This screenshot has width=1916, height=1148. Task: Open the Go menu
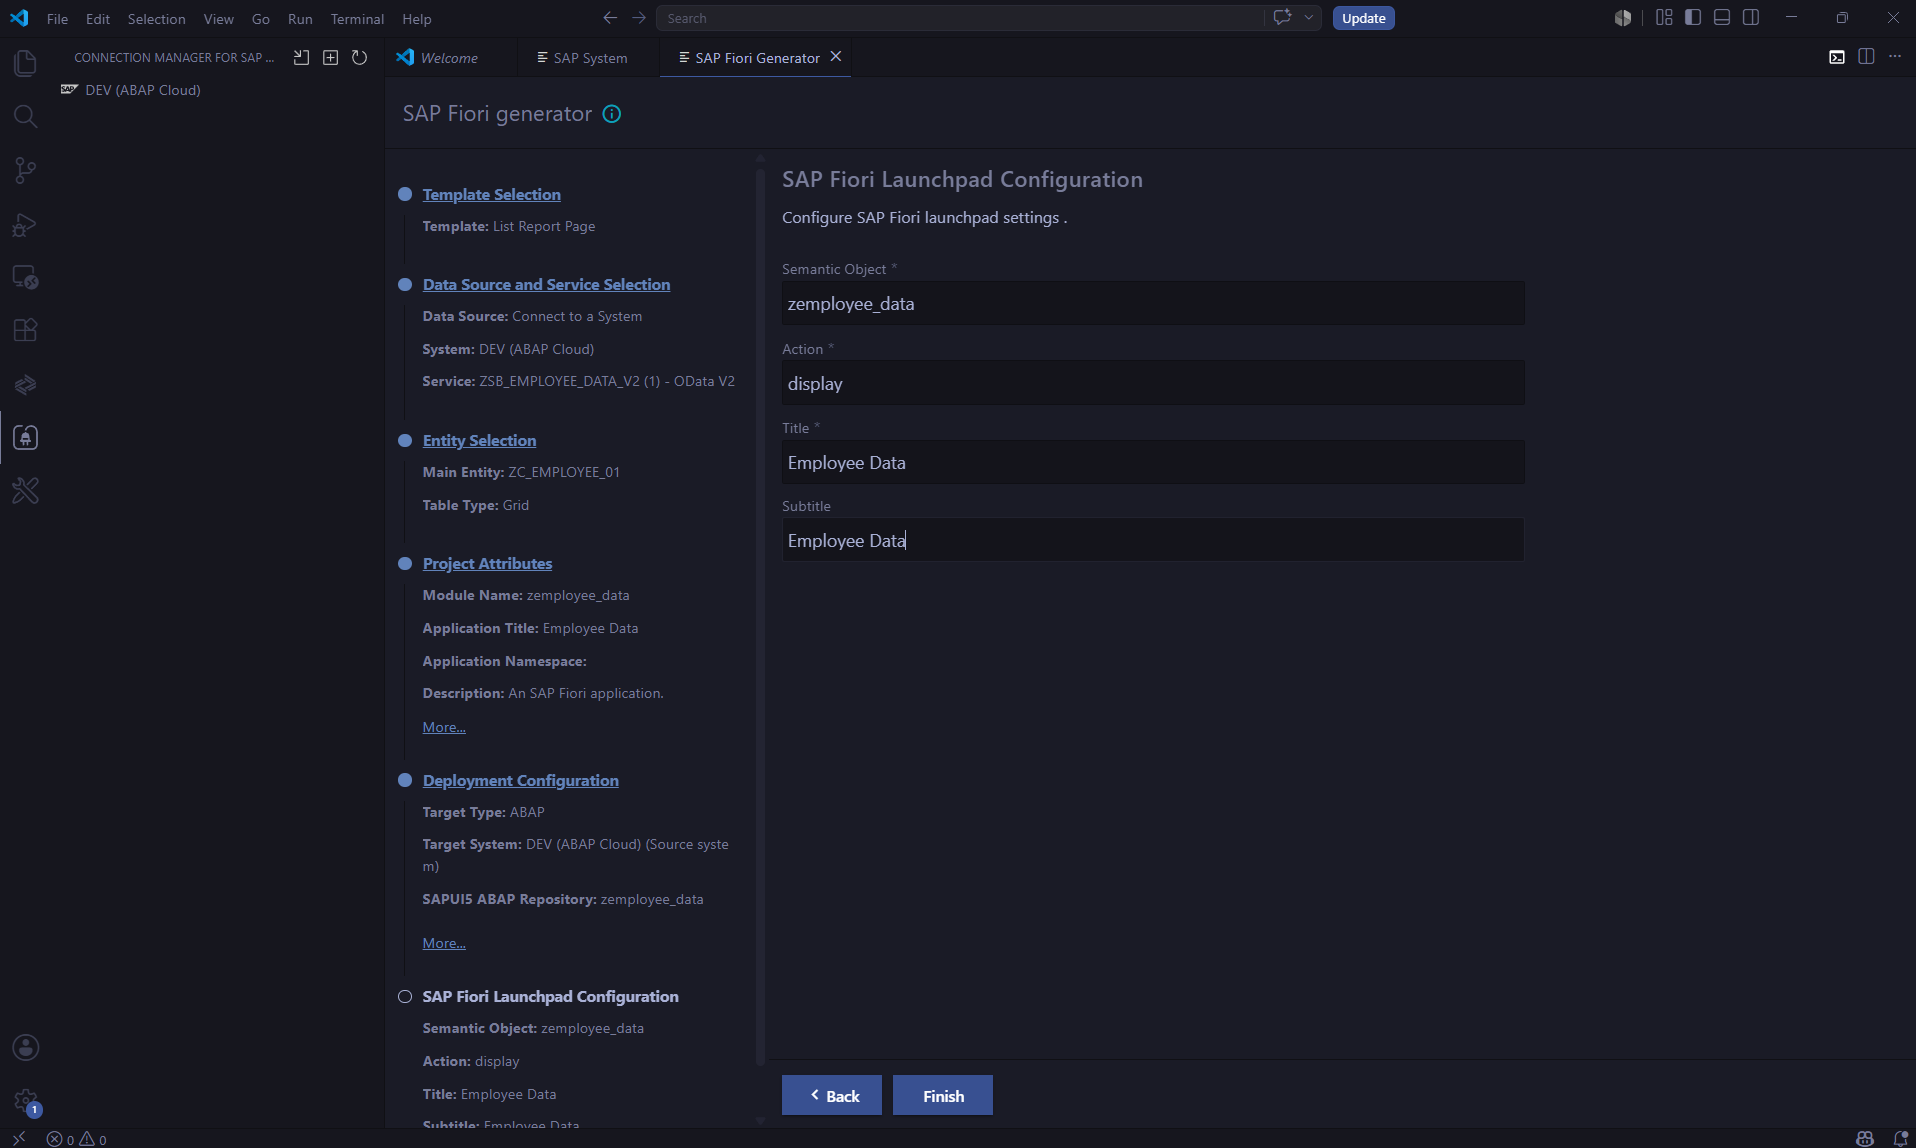(x=260, y=19)
